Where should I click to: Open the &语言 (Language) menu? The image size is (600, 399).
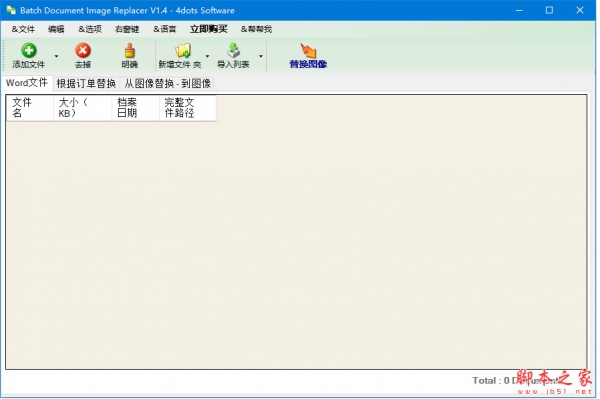click(x=165, y=29)
